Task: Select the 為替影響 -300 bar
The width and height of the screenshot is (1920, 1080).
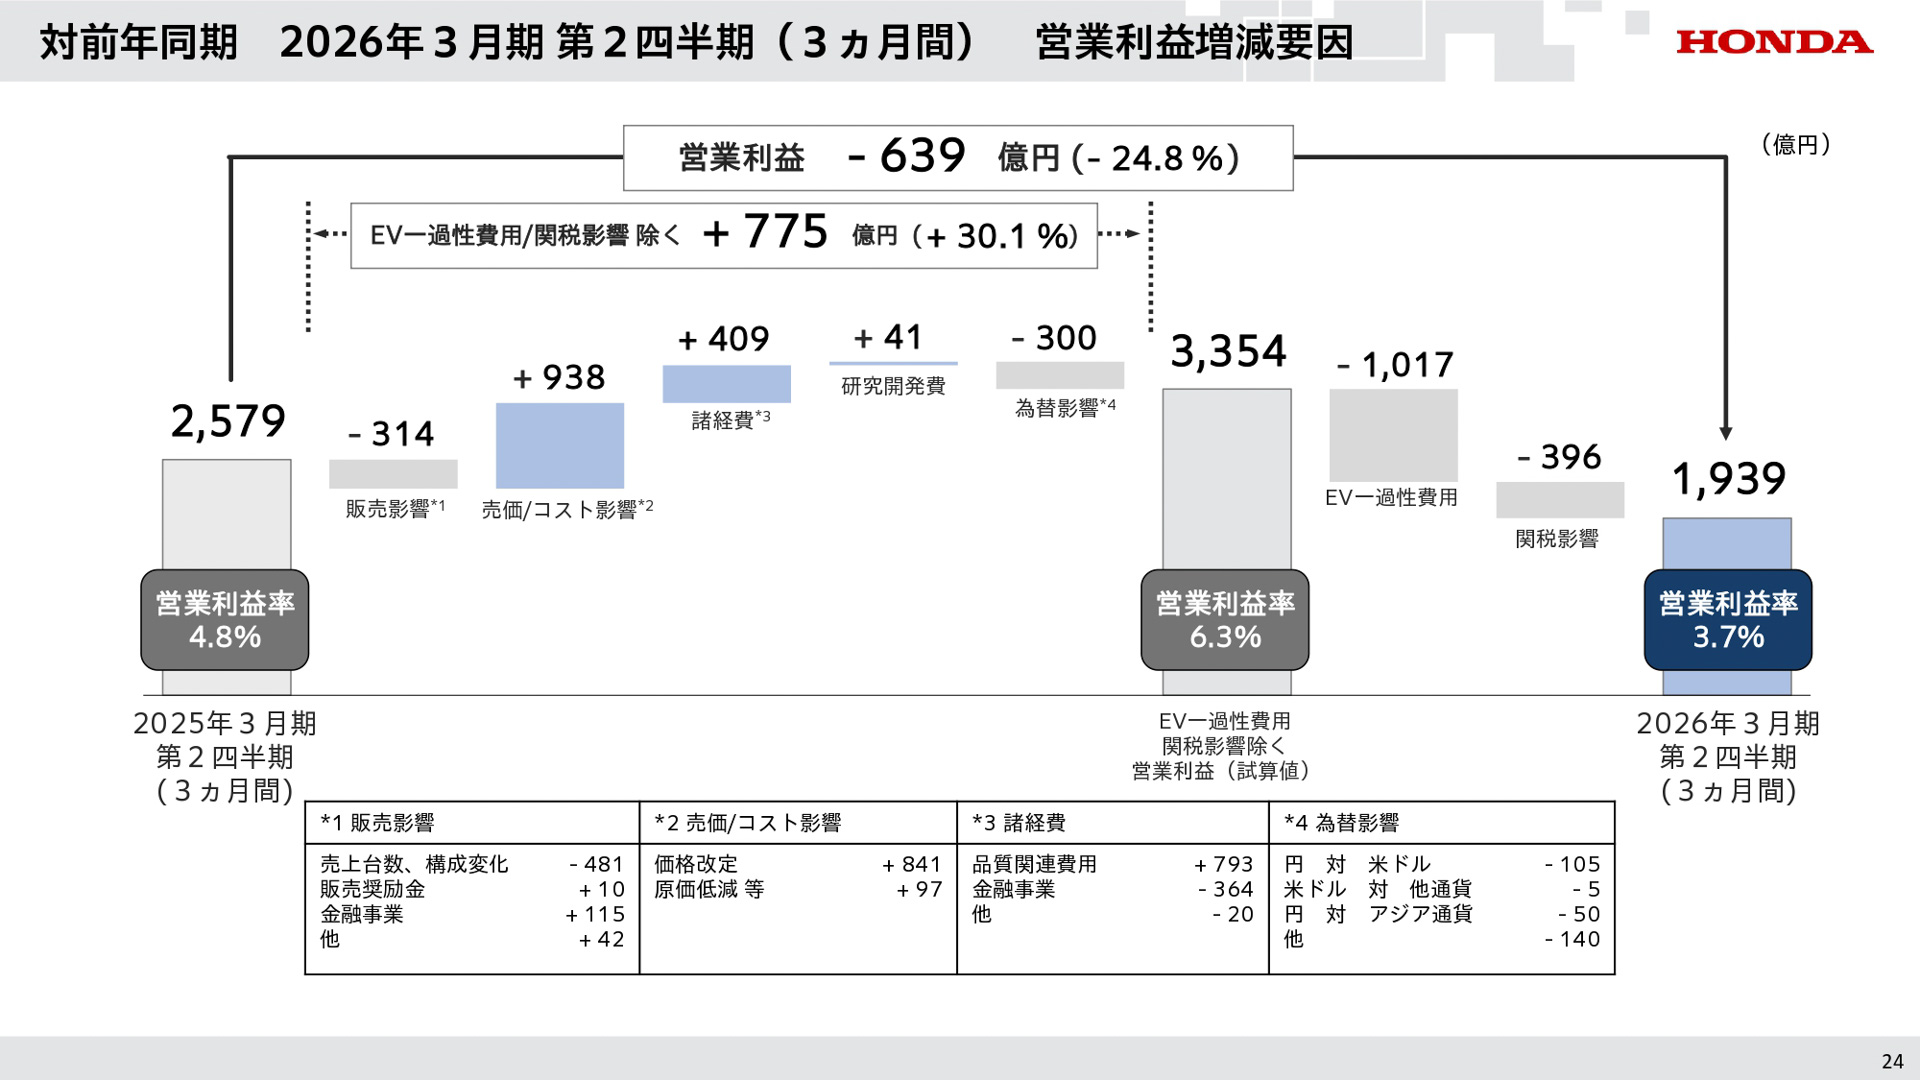Action: click(x=1060, y=374)
